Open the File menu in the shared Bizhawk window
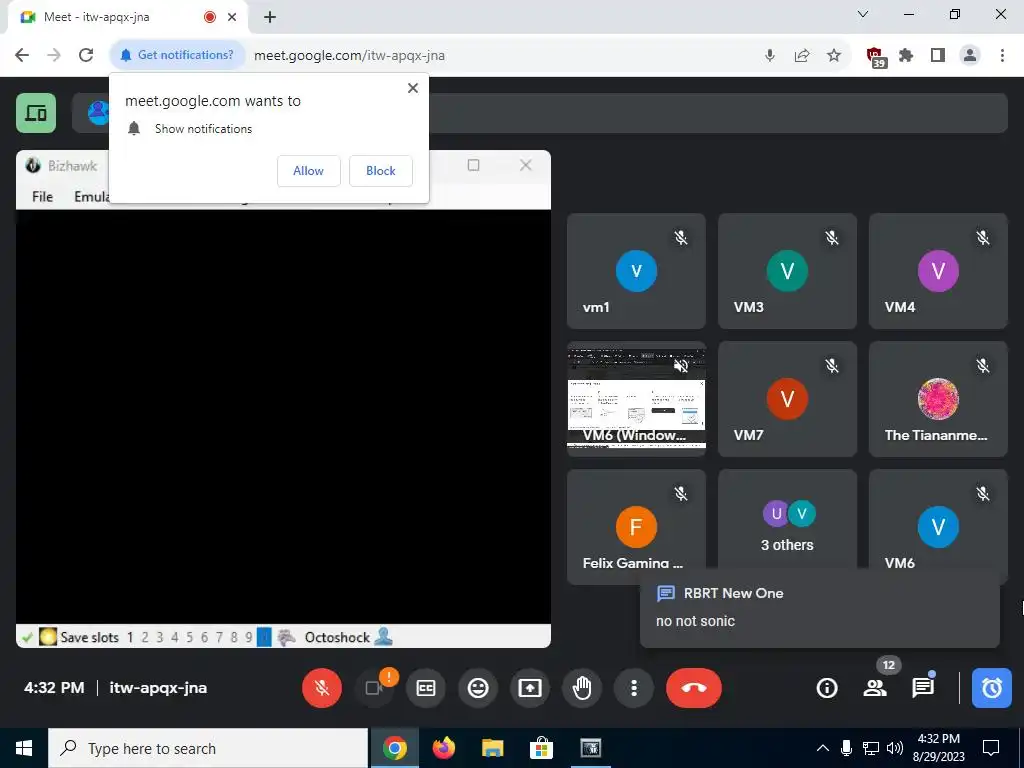The height and width of the screenshot is (768, 1024). click(42, 197)
